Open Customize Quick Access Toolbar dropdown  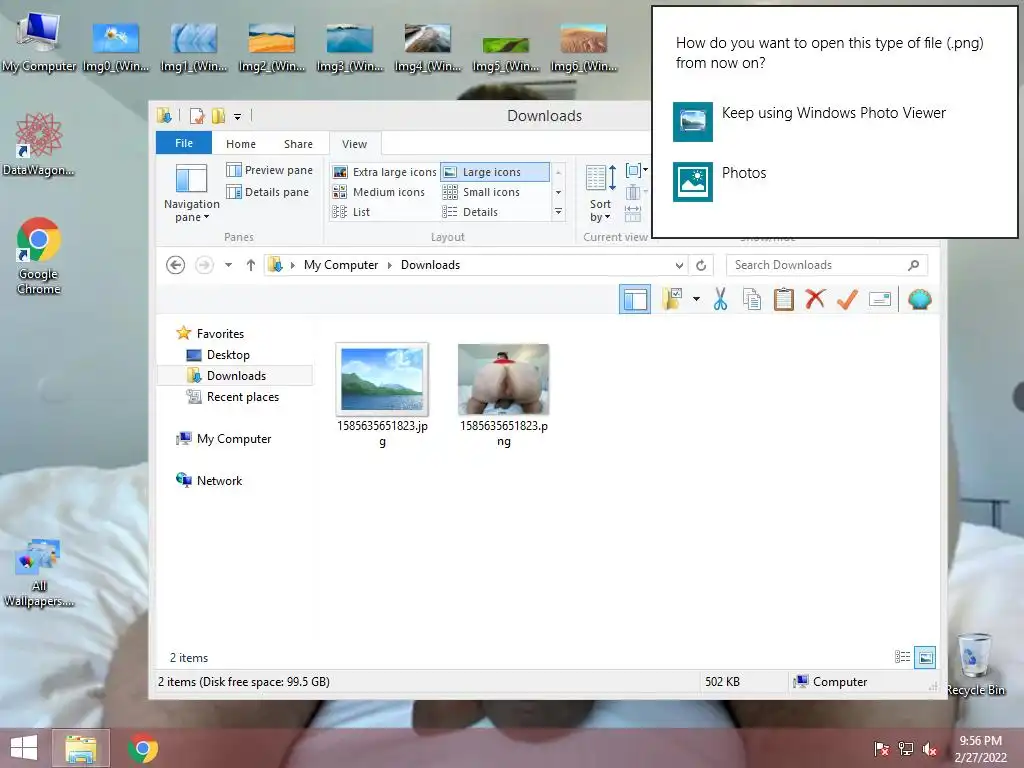238,117
